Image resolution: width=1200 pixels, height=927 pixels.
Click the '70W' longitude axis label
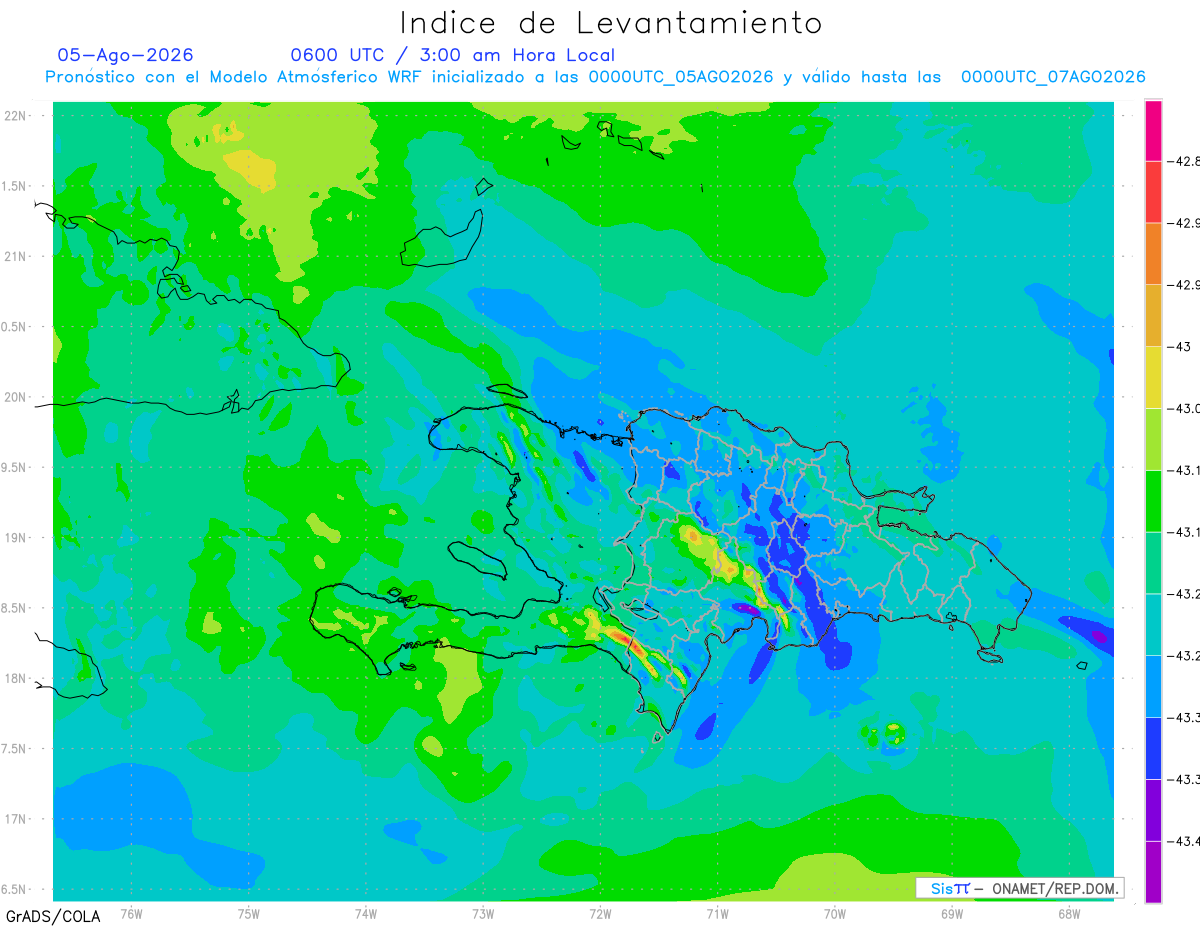[x=835, y=913]
